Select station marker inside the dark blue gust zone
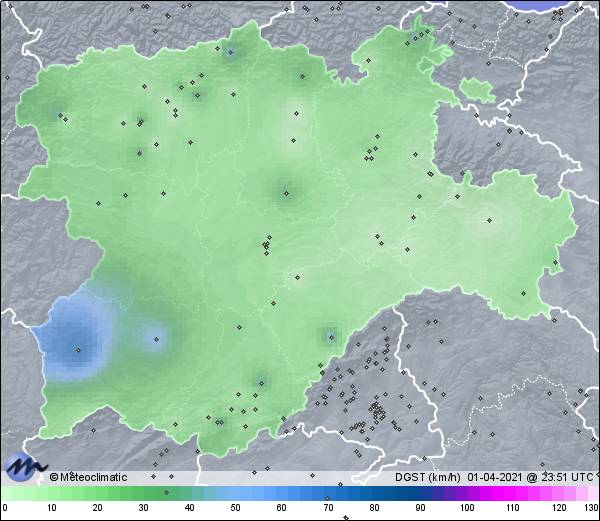Viewport: 600px width, 521px height. pyautogui.click(x=78, y=350)
